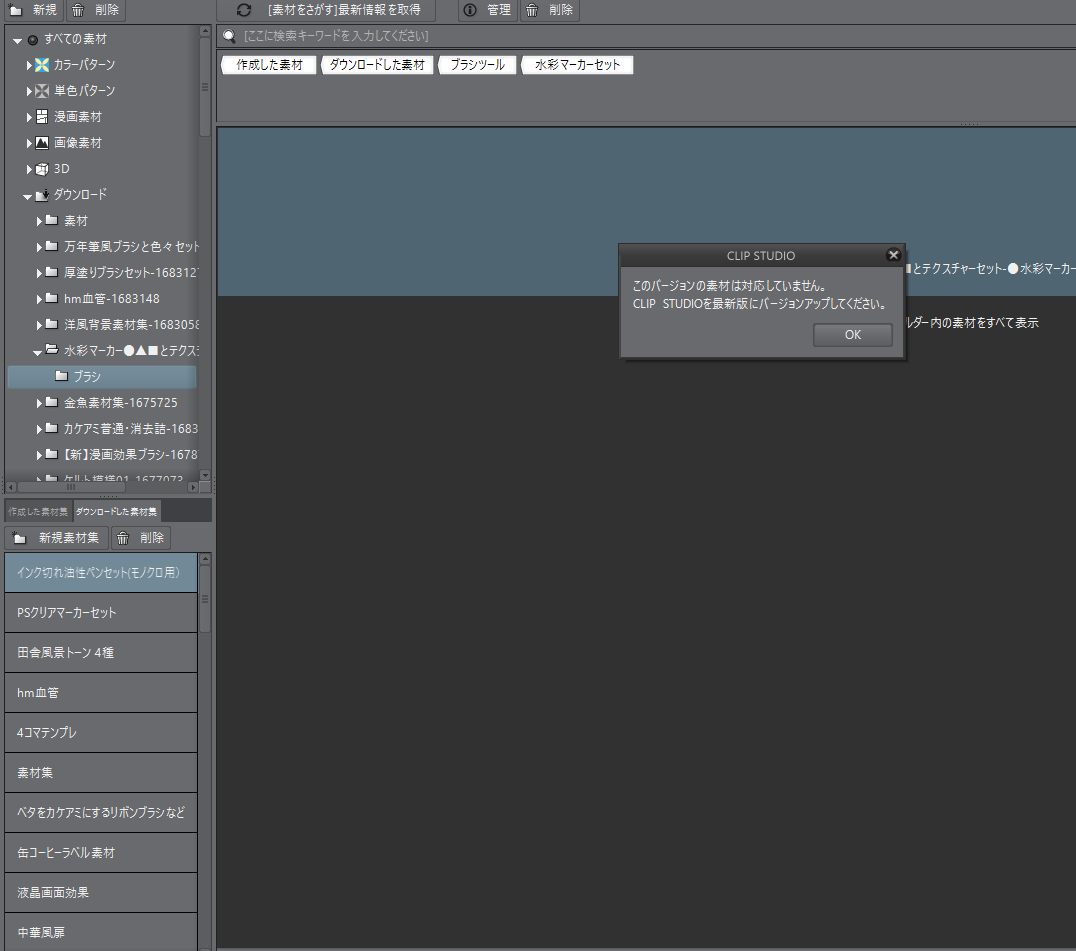Click the 3D cube icon
This screenshot has height=951, width=1076.
coord(42,169)
